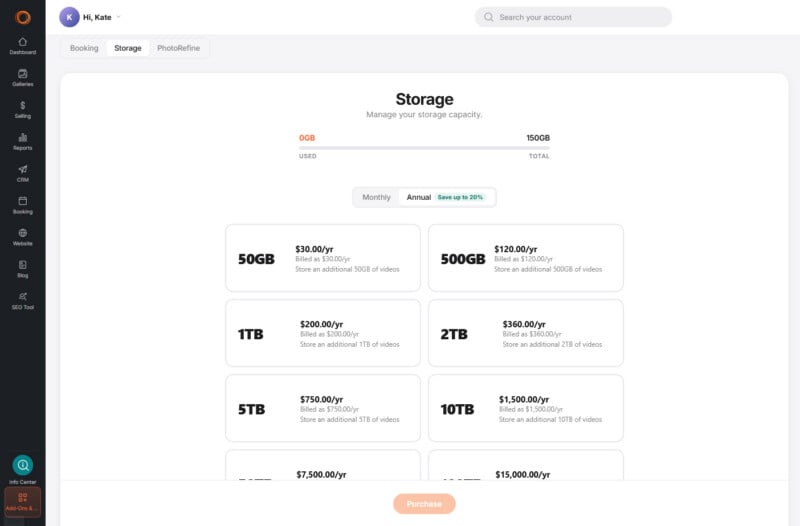Screen dimensions: 800x526
Task: Click the Storage page heading
Action: click(424, 99)
